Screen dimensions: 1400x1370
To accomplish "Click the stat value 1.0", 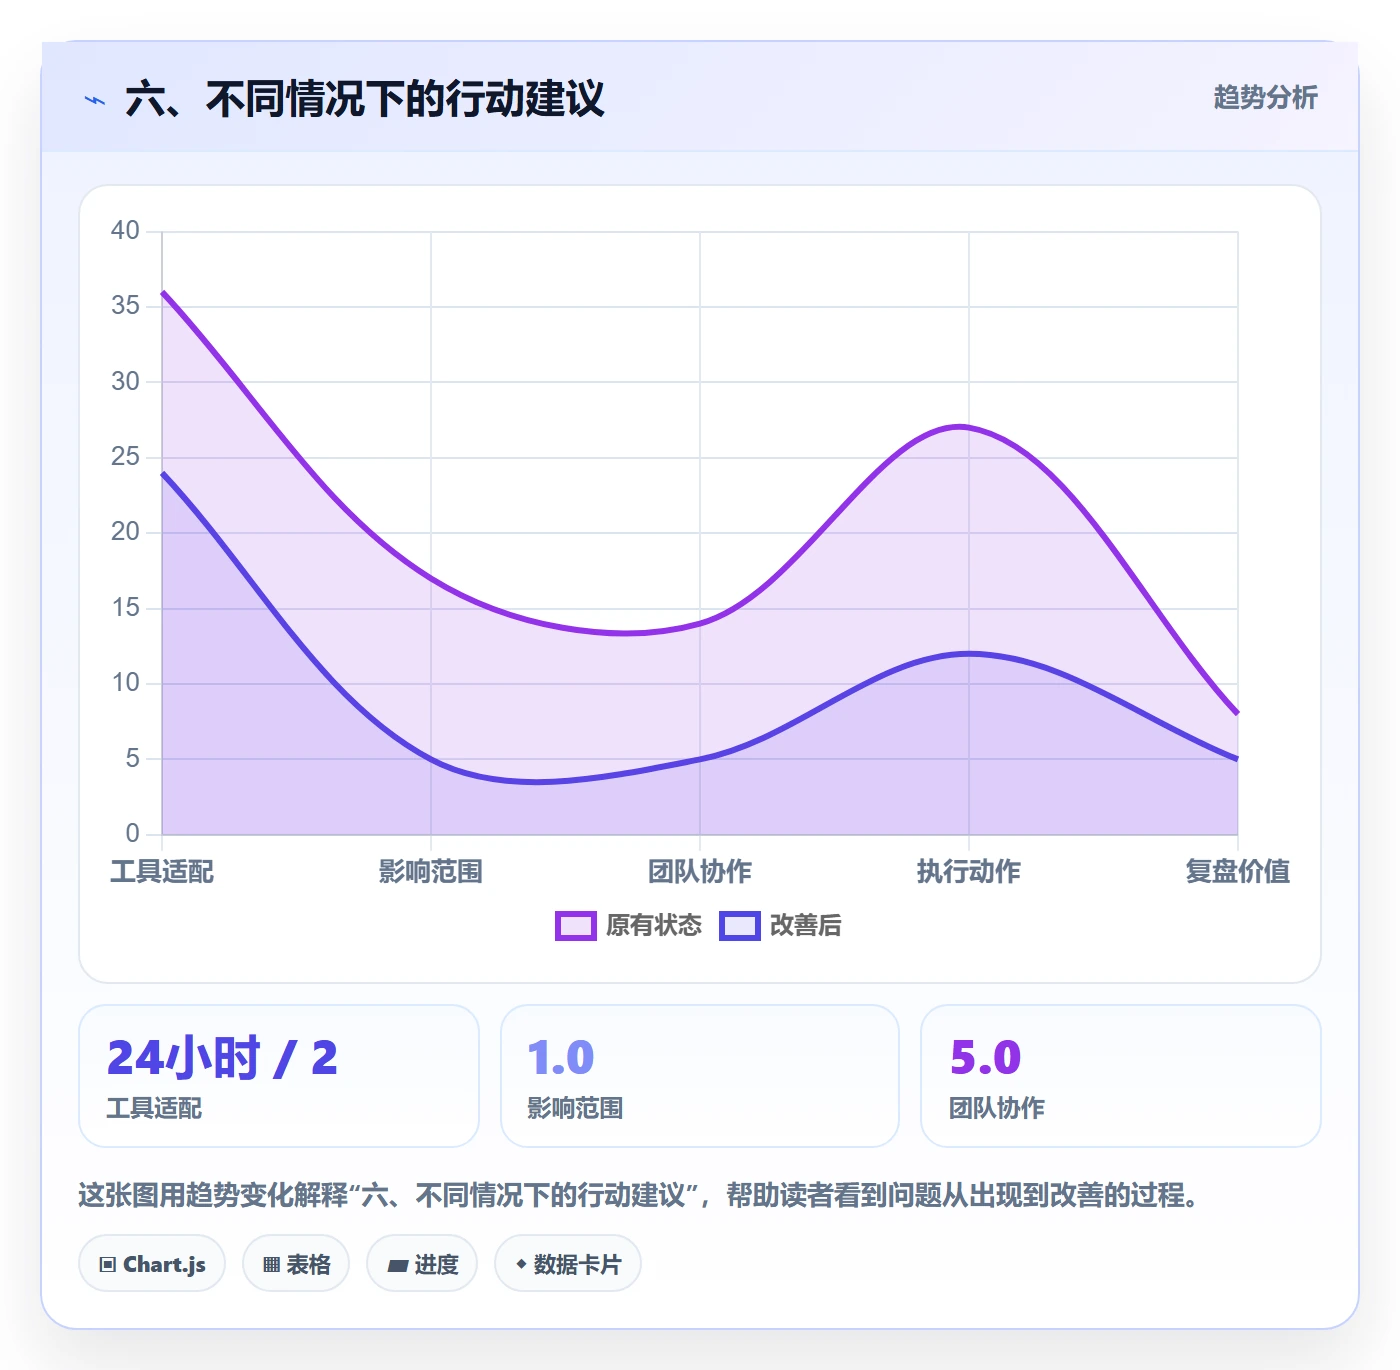I will click(x=561, y=1058).
